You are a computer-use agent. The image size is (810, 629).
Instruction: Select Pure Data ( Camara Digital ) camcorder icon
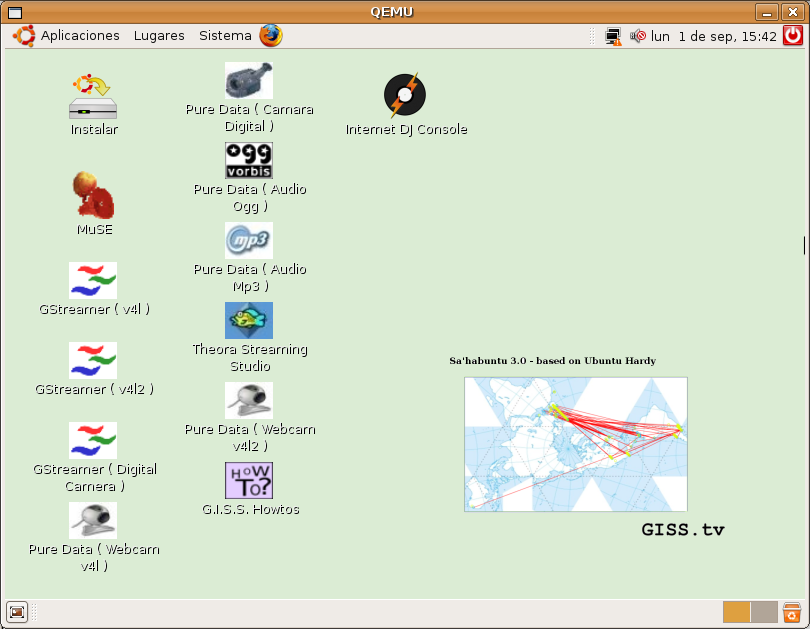[x=249, y=81]
